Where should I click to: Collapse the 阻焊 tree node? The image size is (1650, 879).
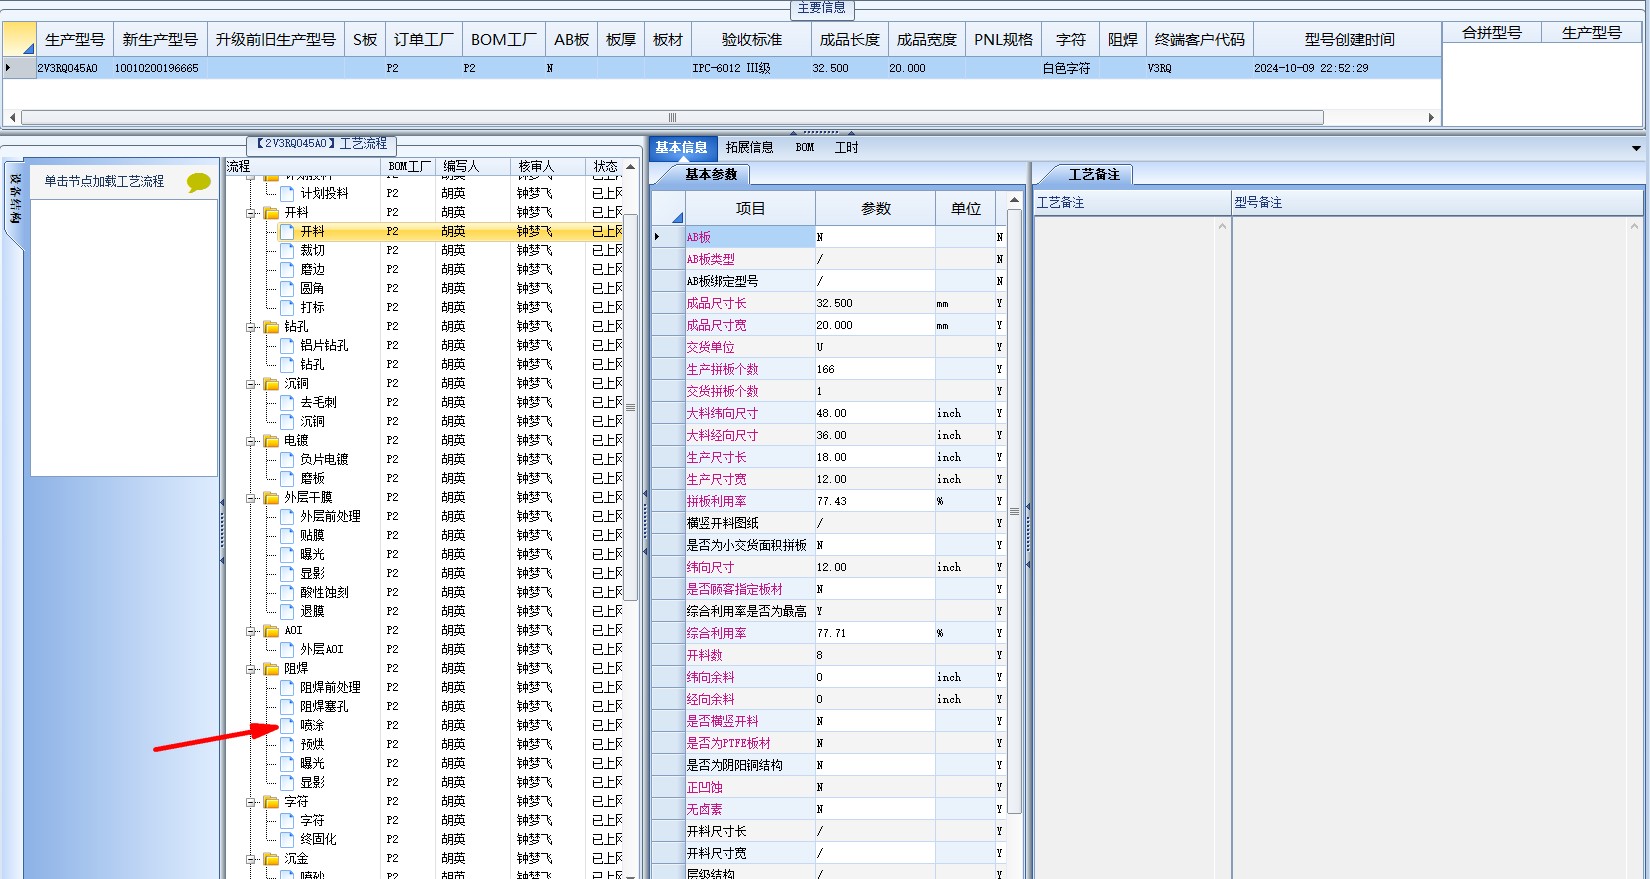tap(252, 669)
